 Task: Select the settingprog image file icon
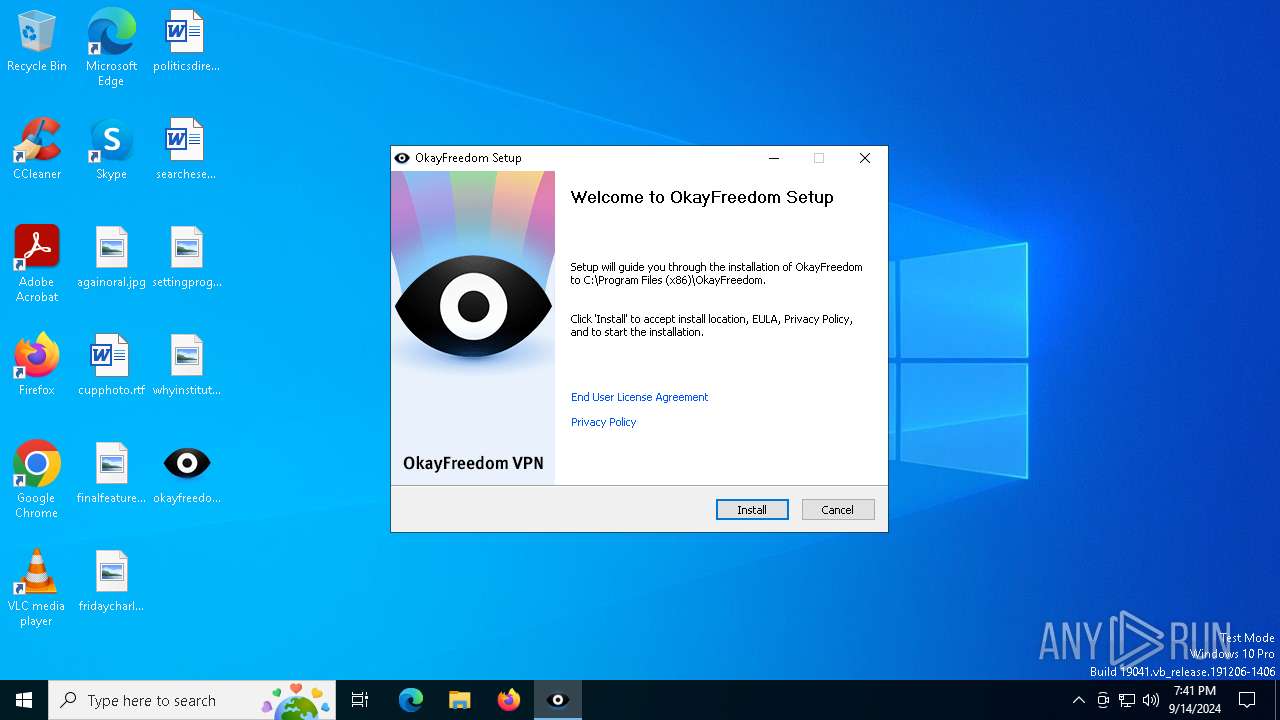point(186,258)
